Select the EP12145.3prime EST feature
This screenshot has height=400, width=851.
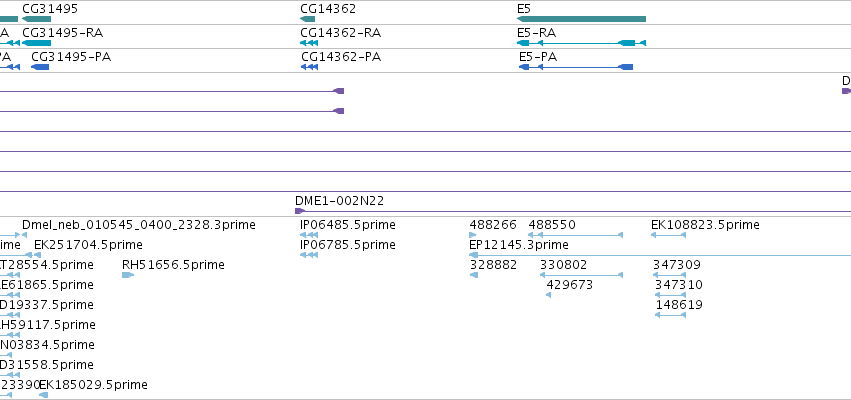point(660,255)
